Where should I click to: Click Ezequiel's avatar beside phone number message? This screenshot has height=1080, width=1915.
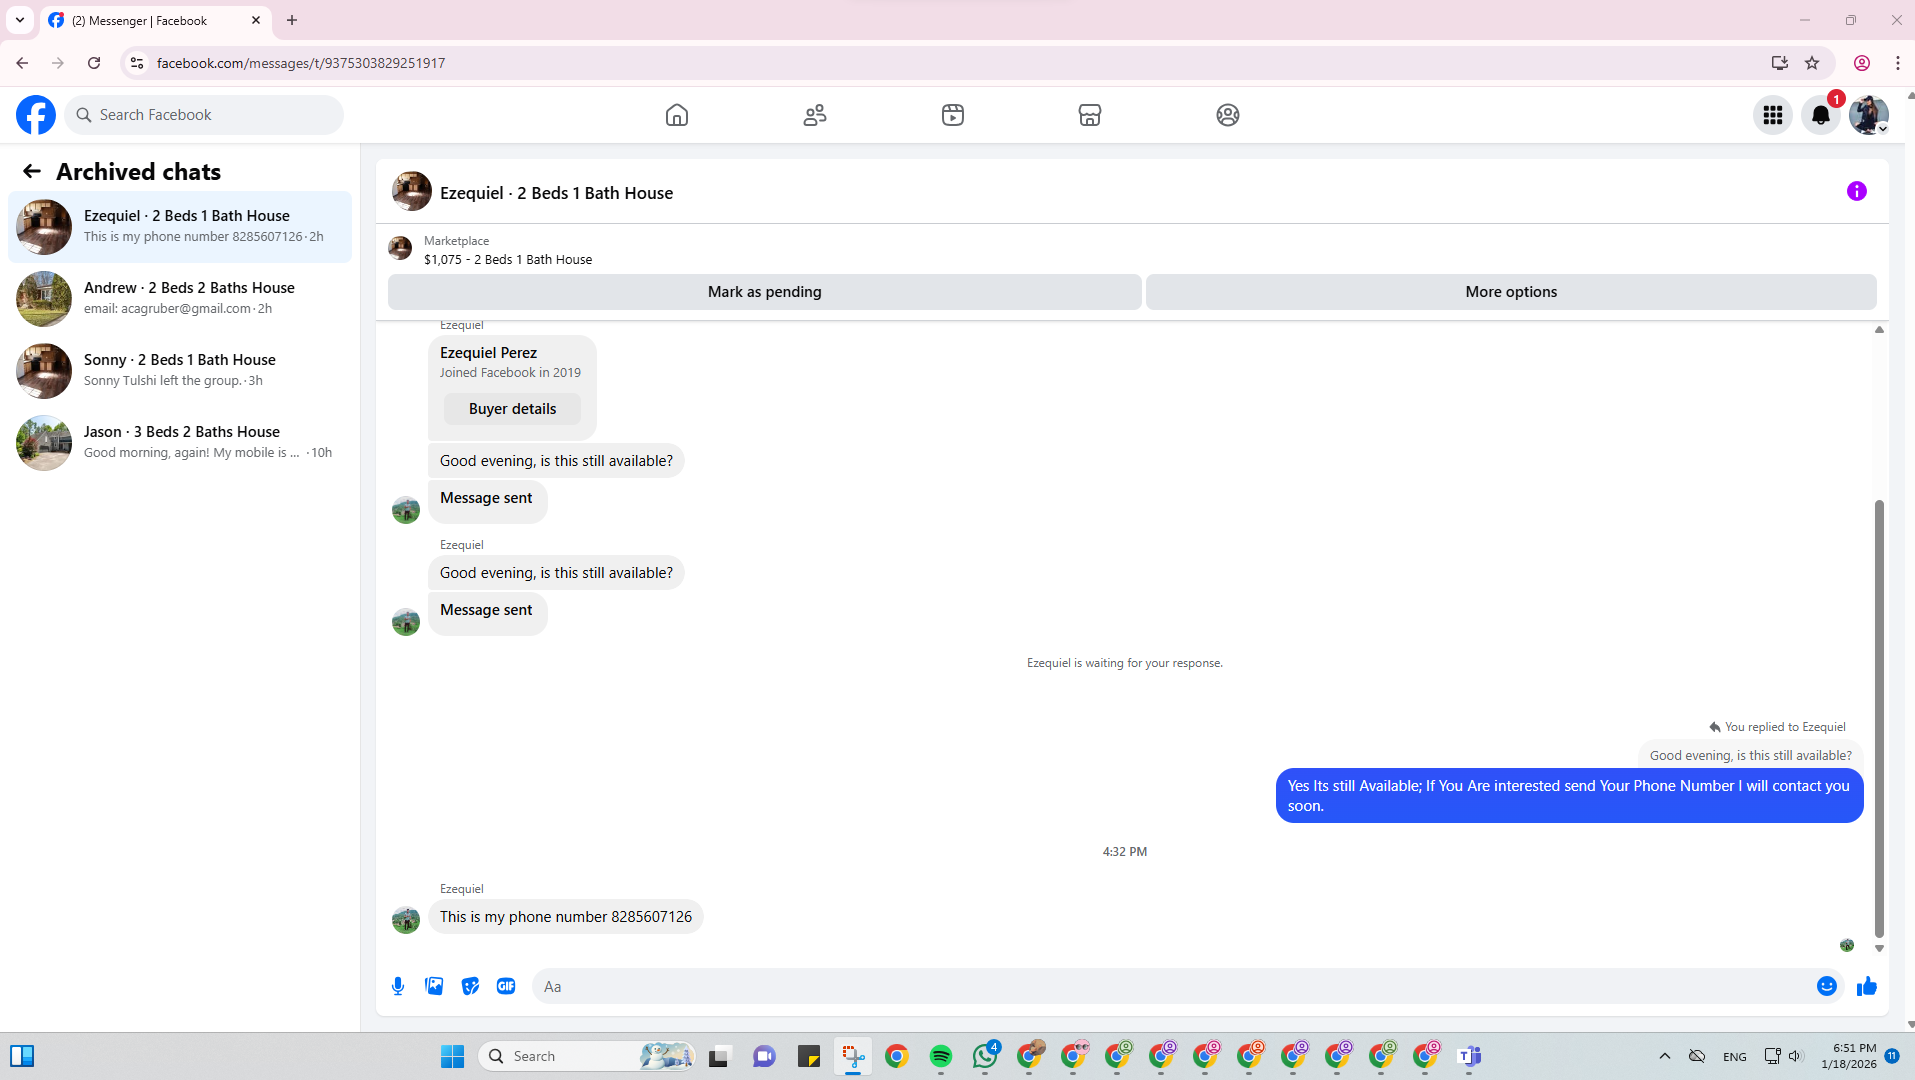[406, 920]
